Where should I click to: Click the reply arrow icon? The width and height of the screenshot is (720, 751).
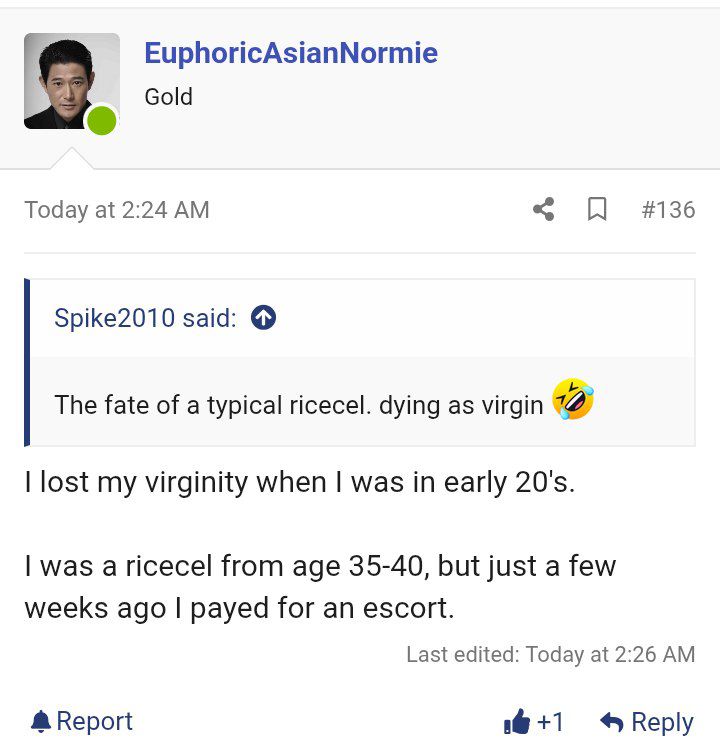click(x=611, y=722)
